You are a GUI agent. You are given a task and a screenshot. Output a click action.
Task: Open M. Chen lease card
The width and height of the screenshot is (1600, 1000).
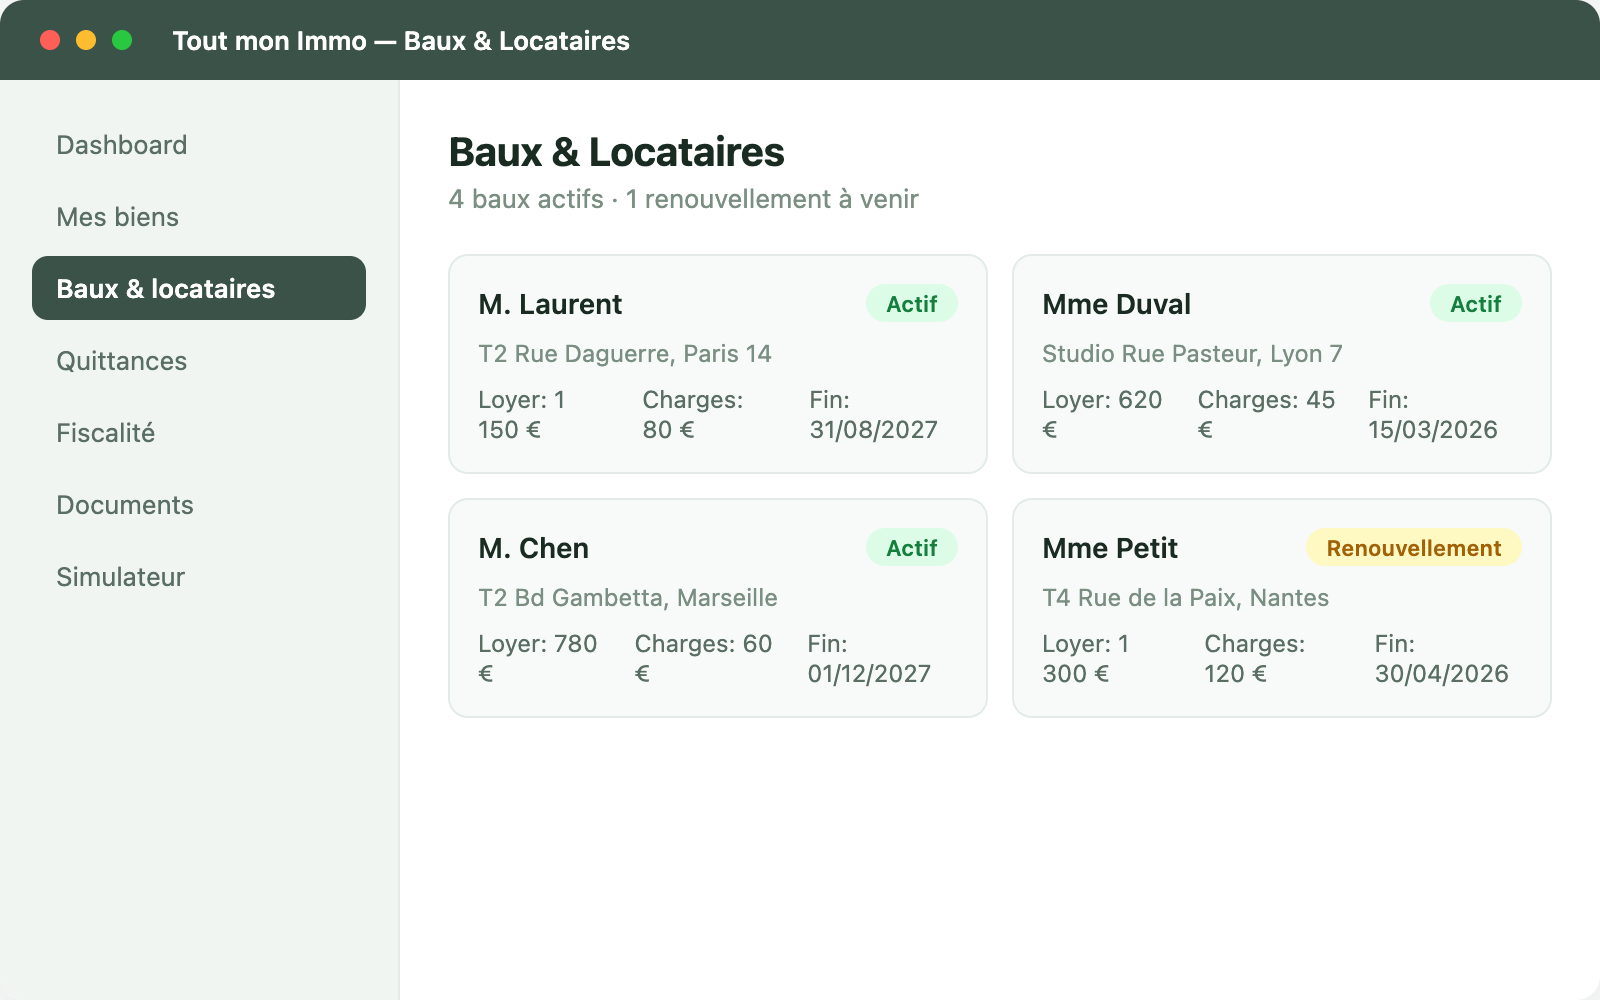[x=718, y=608]
